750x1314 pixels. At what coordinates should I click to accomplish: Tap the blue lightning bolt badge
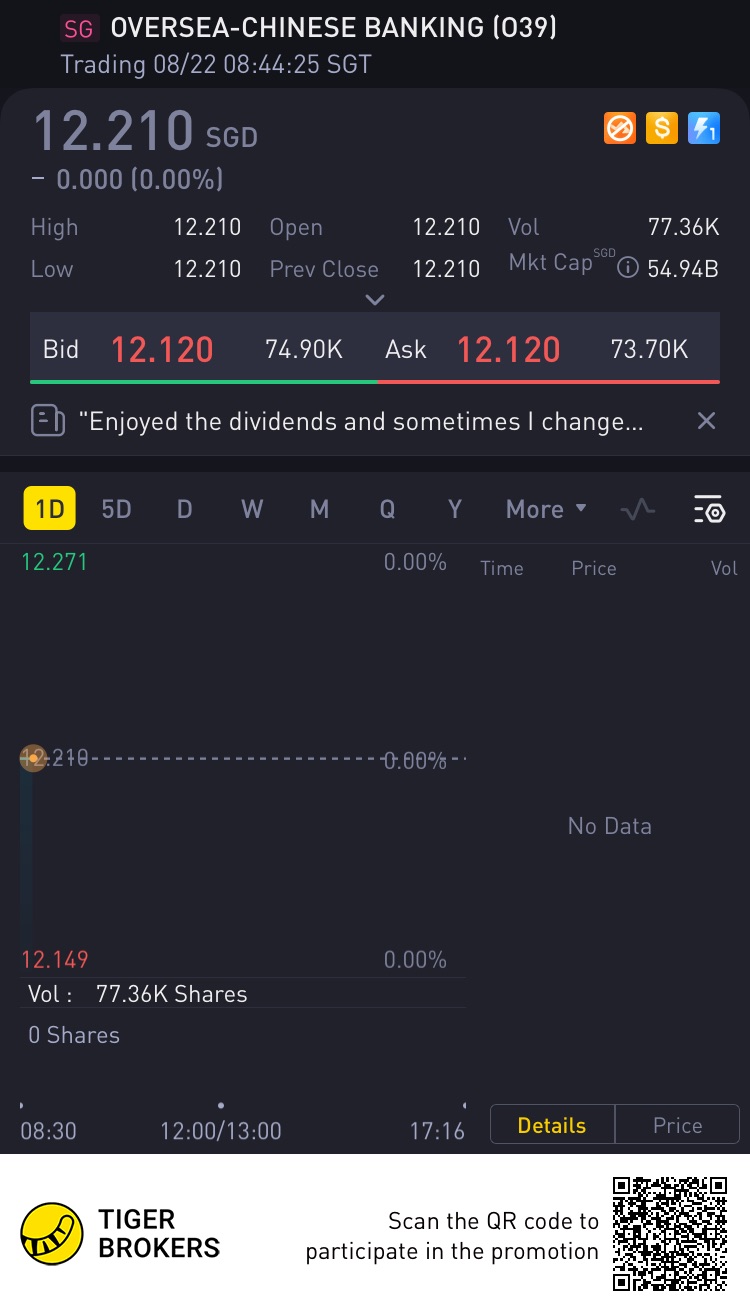click(704, 128)
